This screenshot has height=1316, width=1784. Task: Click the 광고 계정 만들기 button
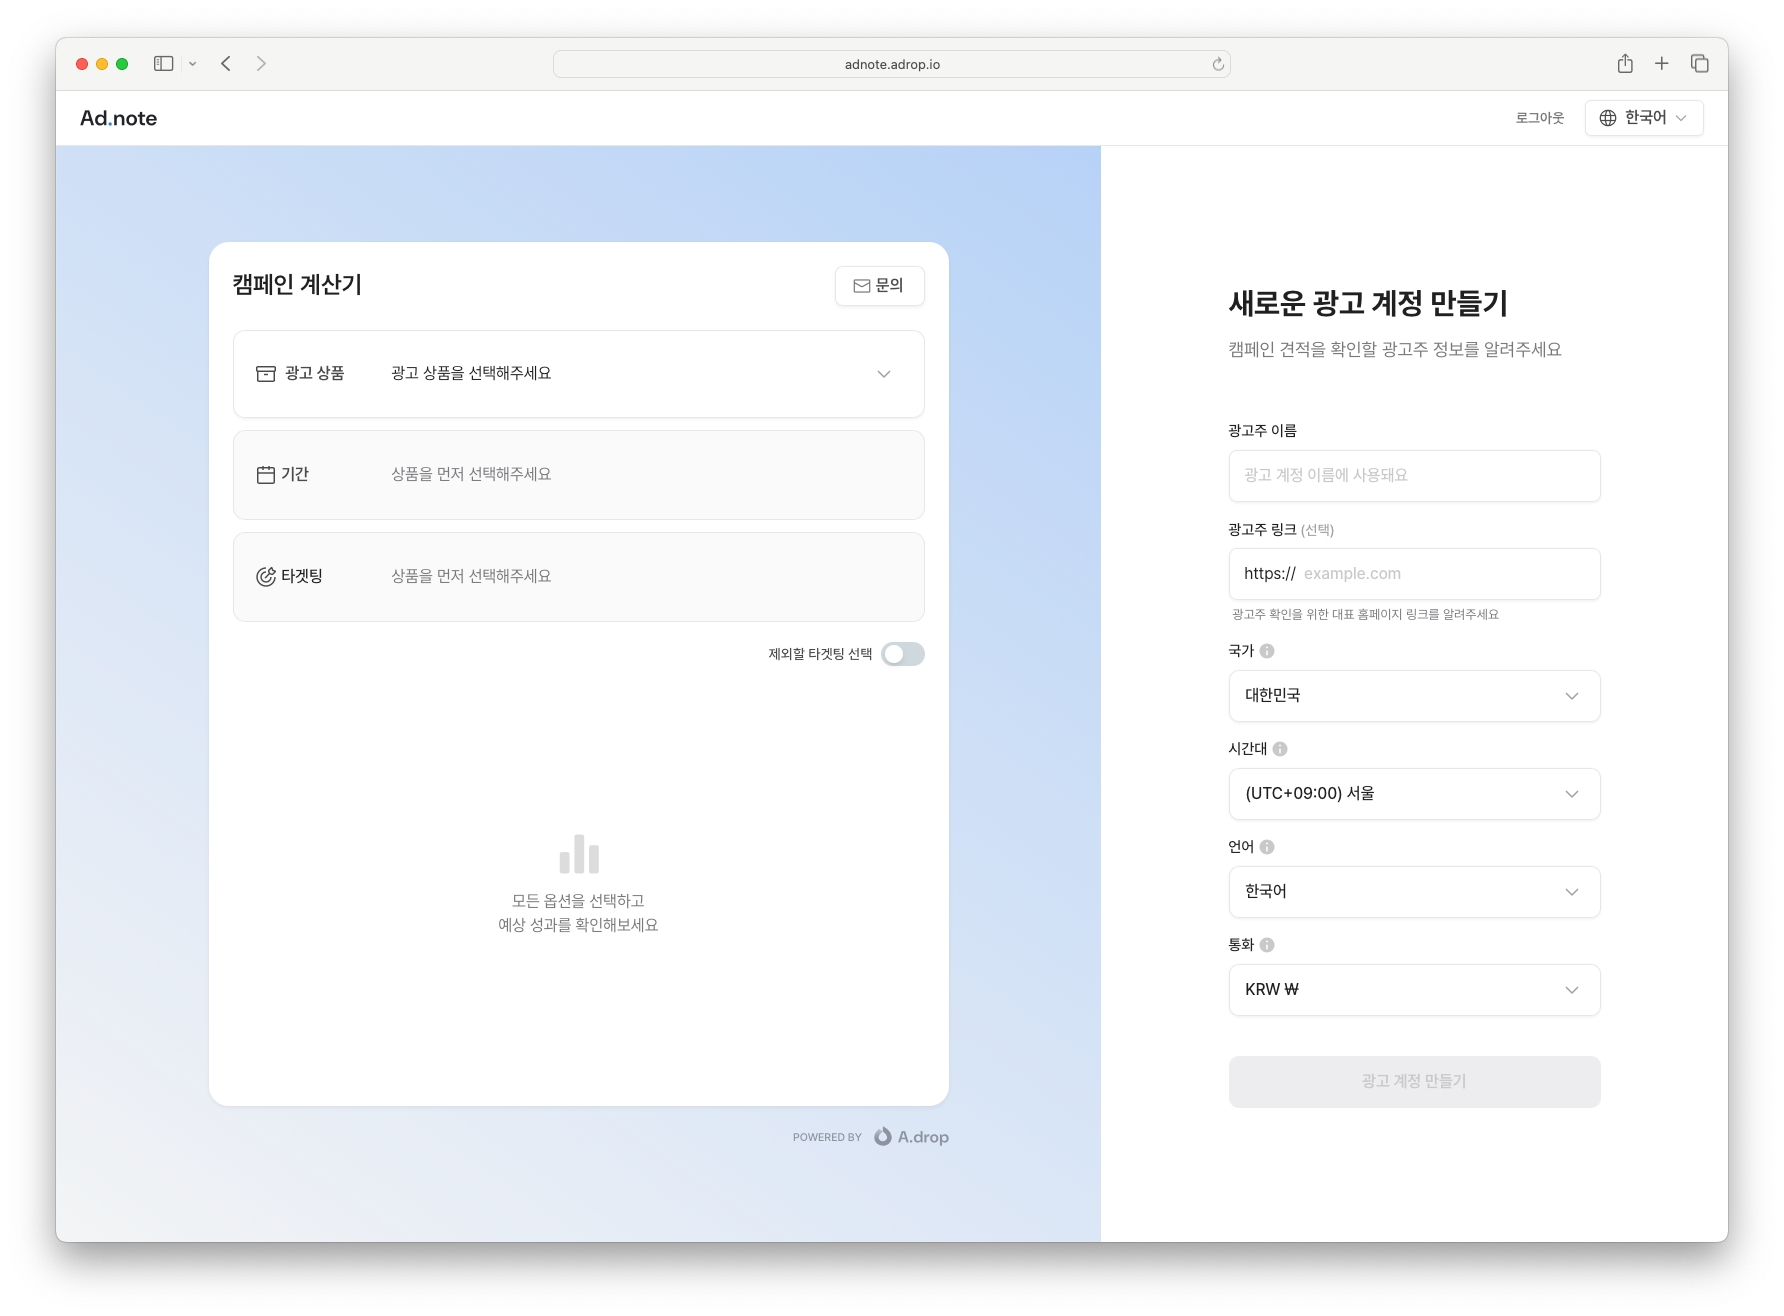click(x=1413, y=1082)
